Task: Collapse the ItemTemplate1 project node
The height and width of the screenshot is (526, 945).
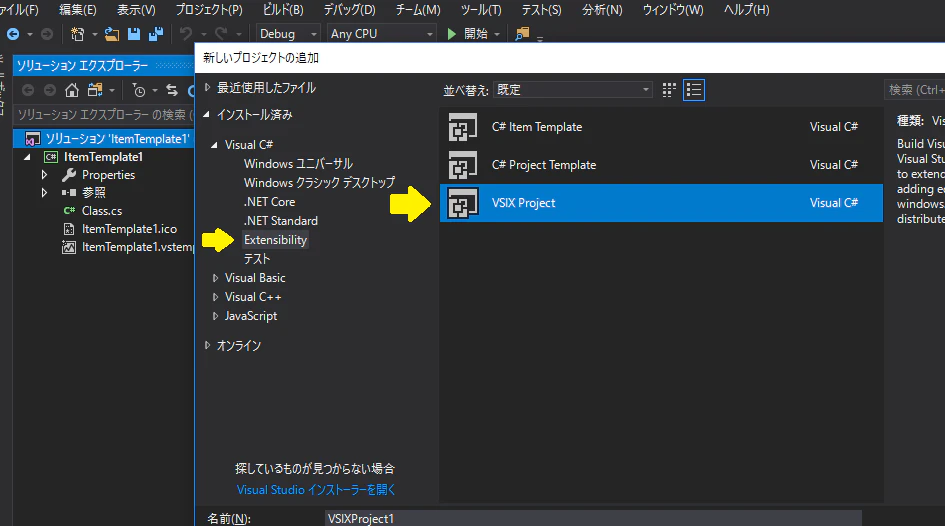Action: coord(27,157)
